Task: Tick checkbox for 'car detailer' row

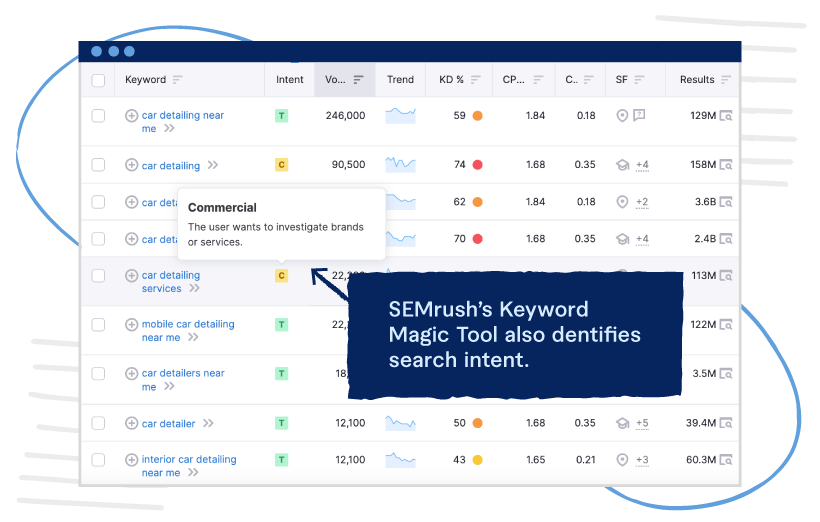Action: tap(98, 423)
